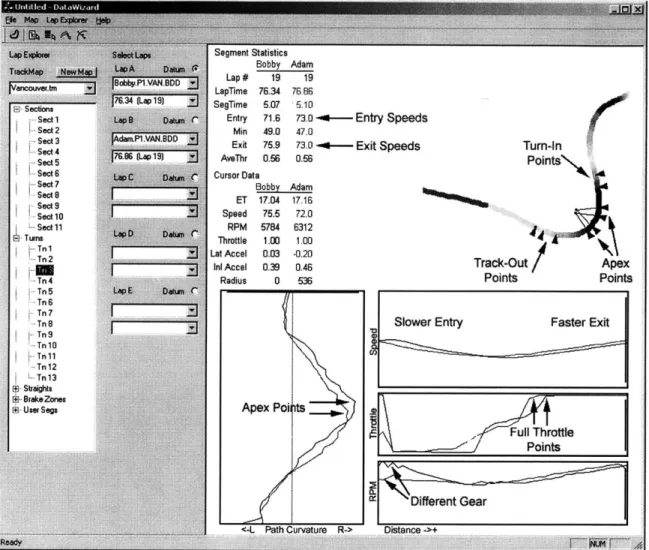Screen dimensions: 649x550
Task: Open the upper empty Lap C dropdown
Action: (x=192, y=194)
